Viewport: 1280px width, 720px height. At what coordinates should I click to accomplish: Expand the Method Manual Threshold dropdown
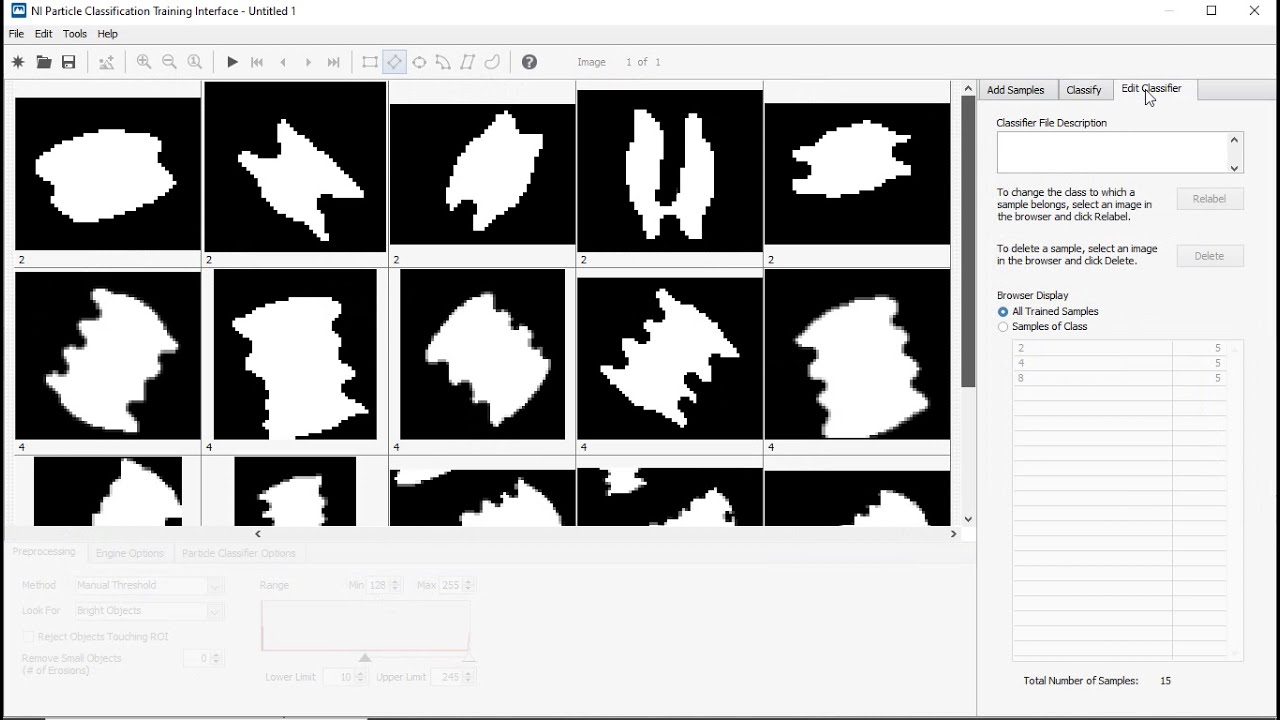[215, 586]
